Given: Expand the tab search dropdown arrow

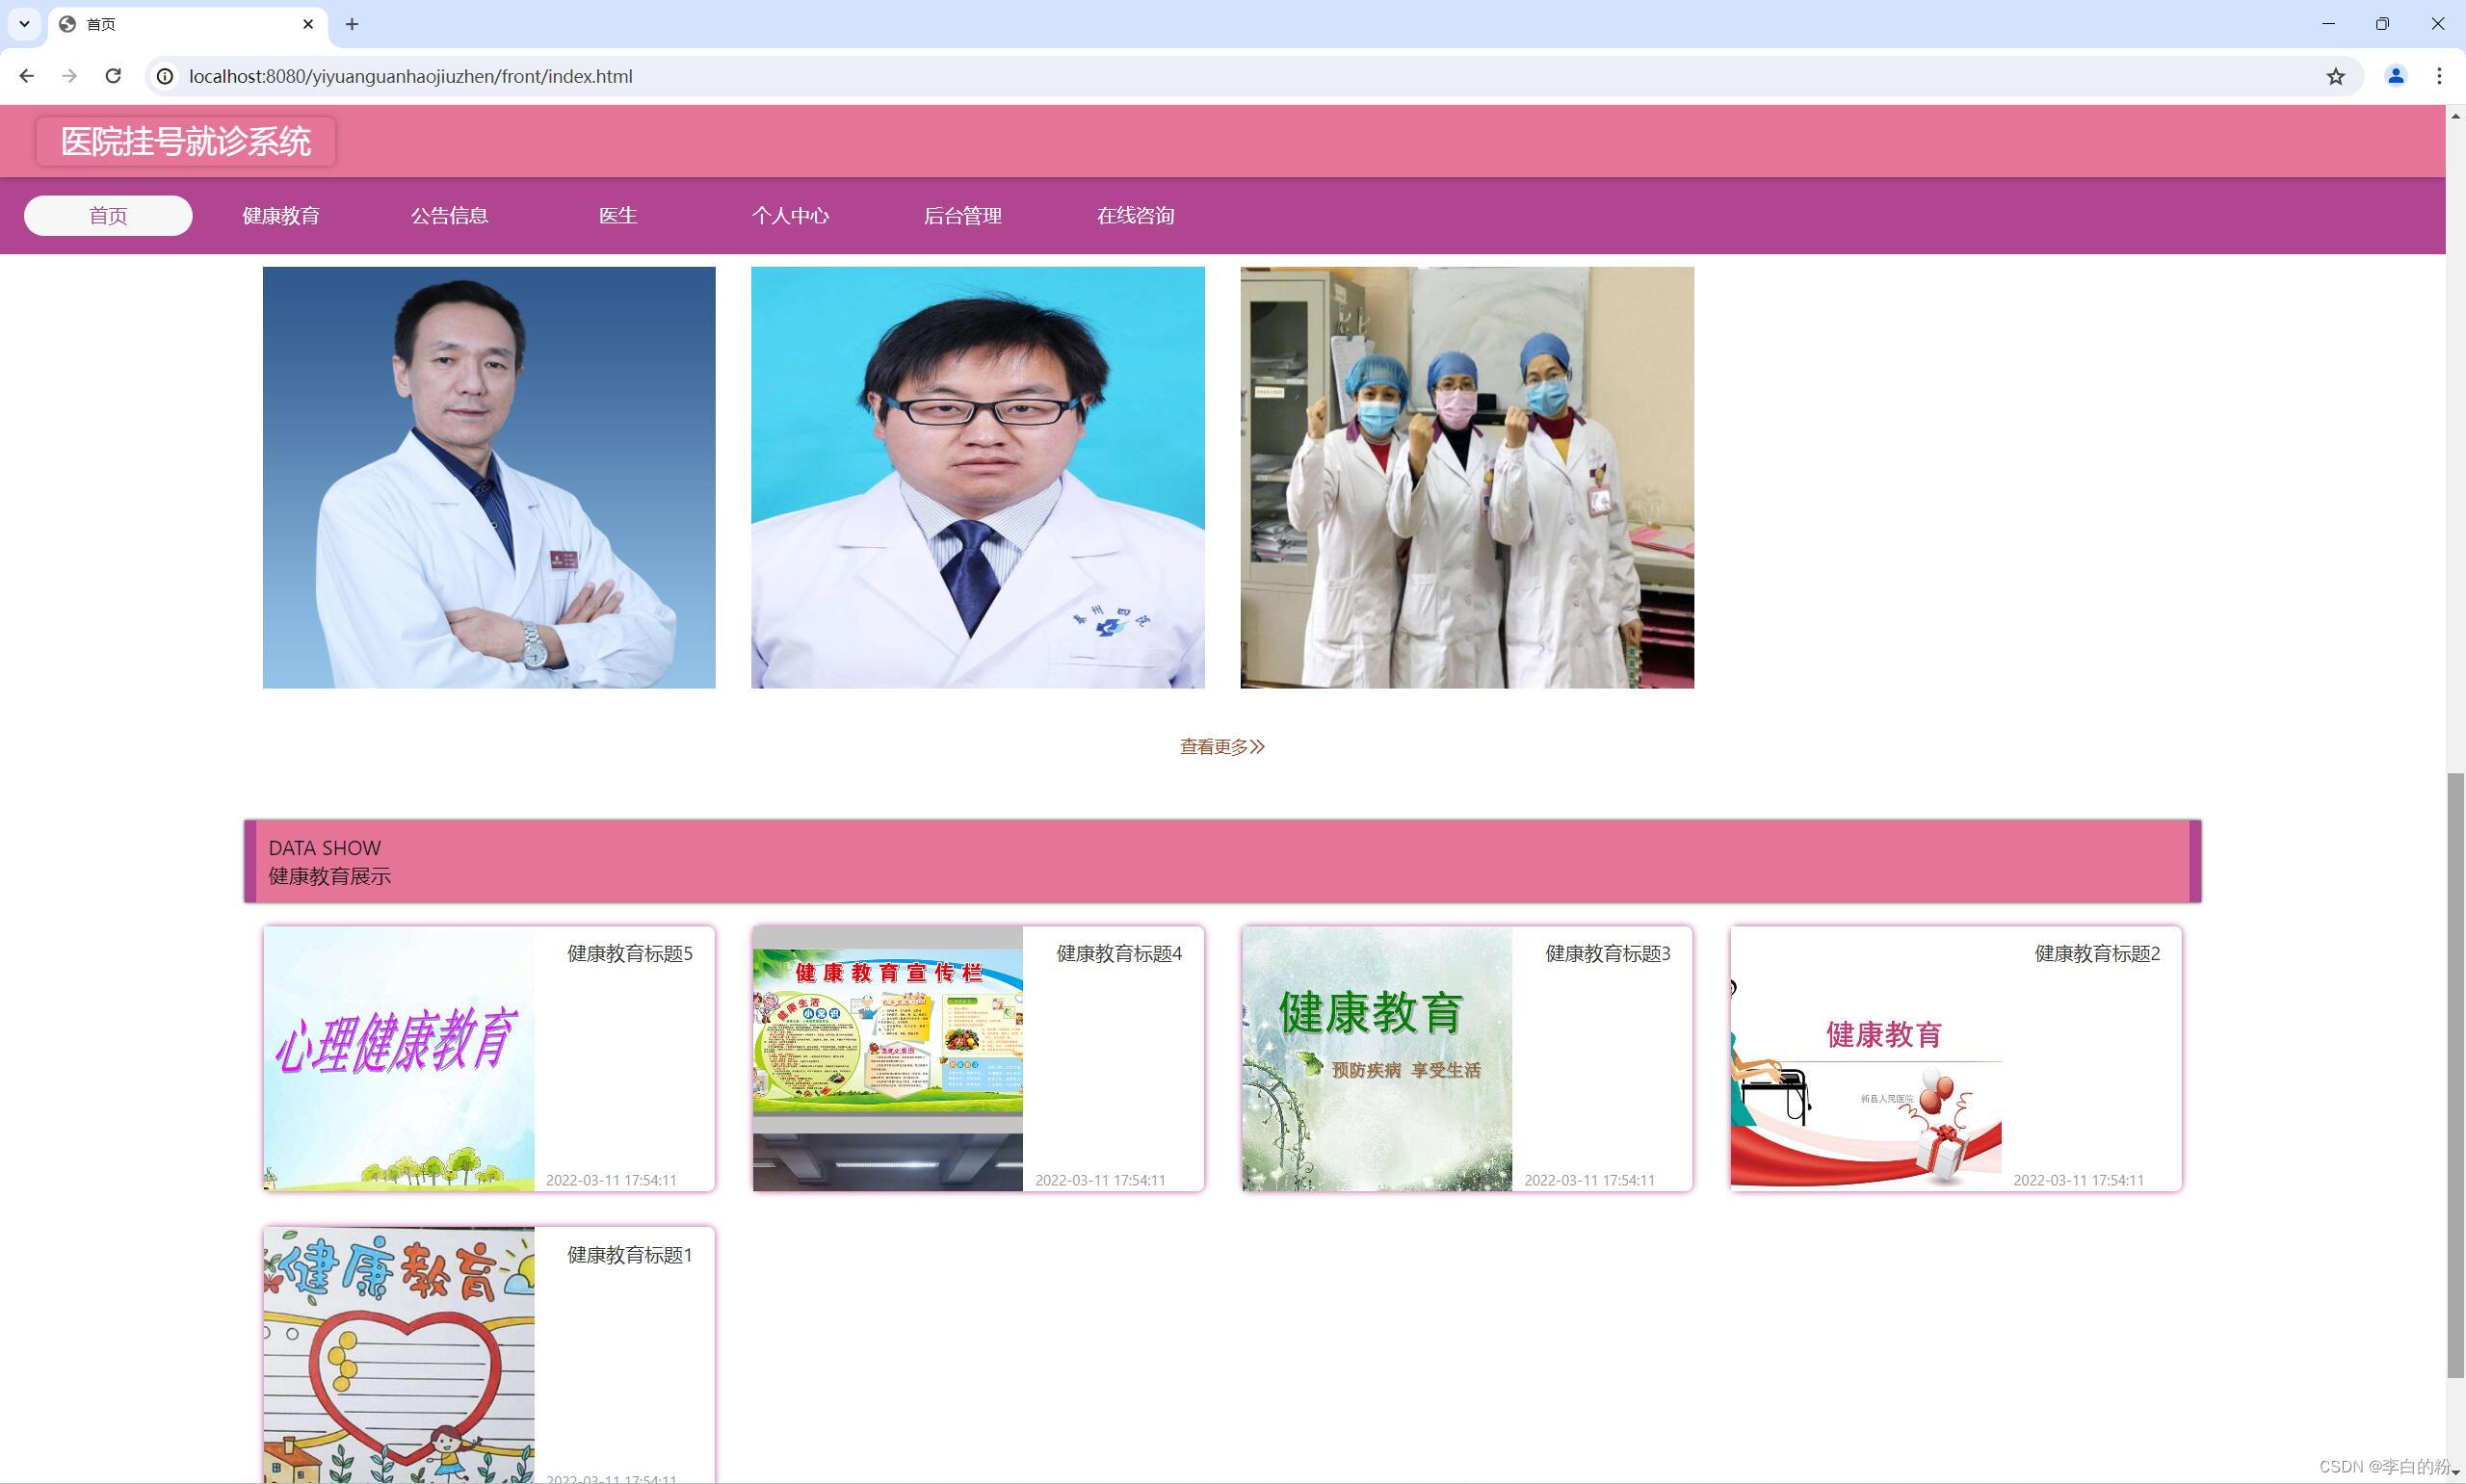Looking at the screenshot, I should 24,24.
